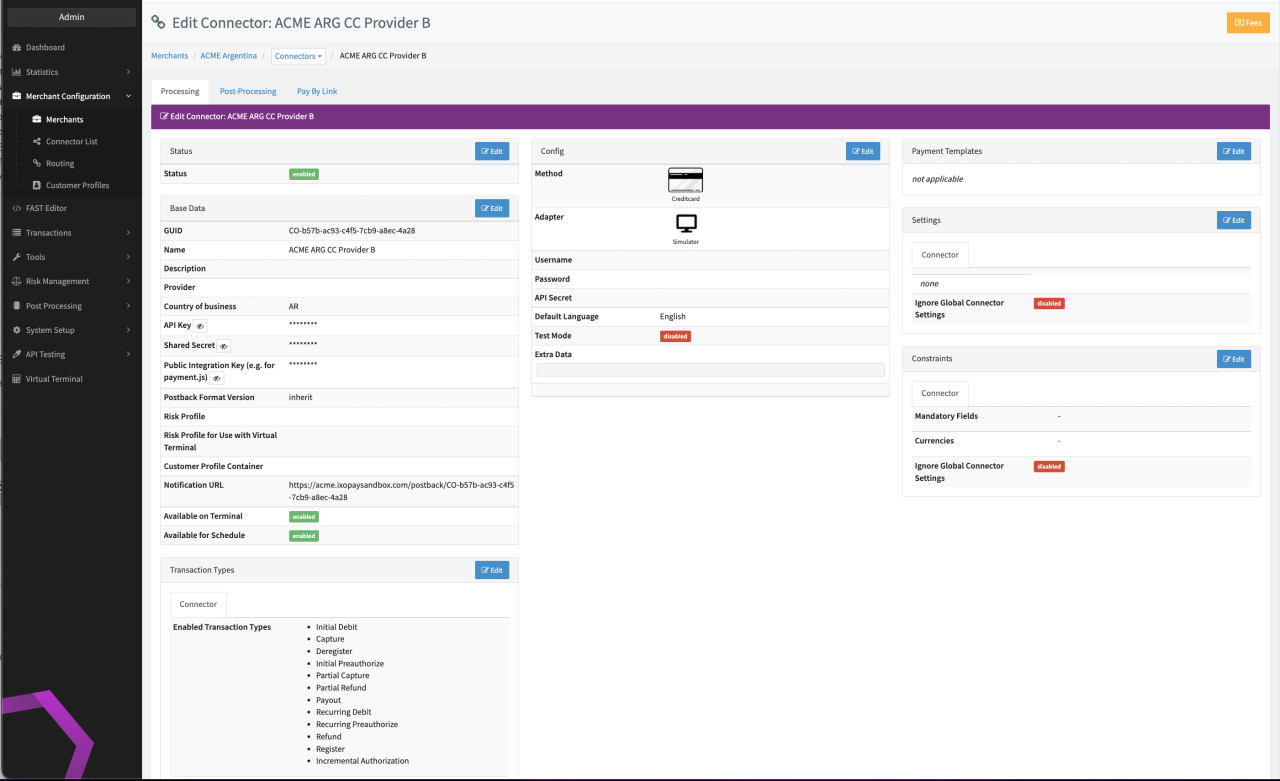Image resolution: width=1280 pixels, height=781 pixels.
Task: Click the ACME Argentina breadcrumb link
Action: click(x=228, y=56)
